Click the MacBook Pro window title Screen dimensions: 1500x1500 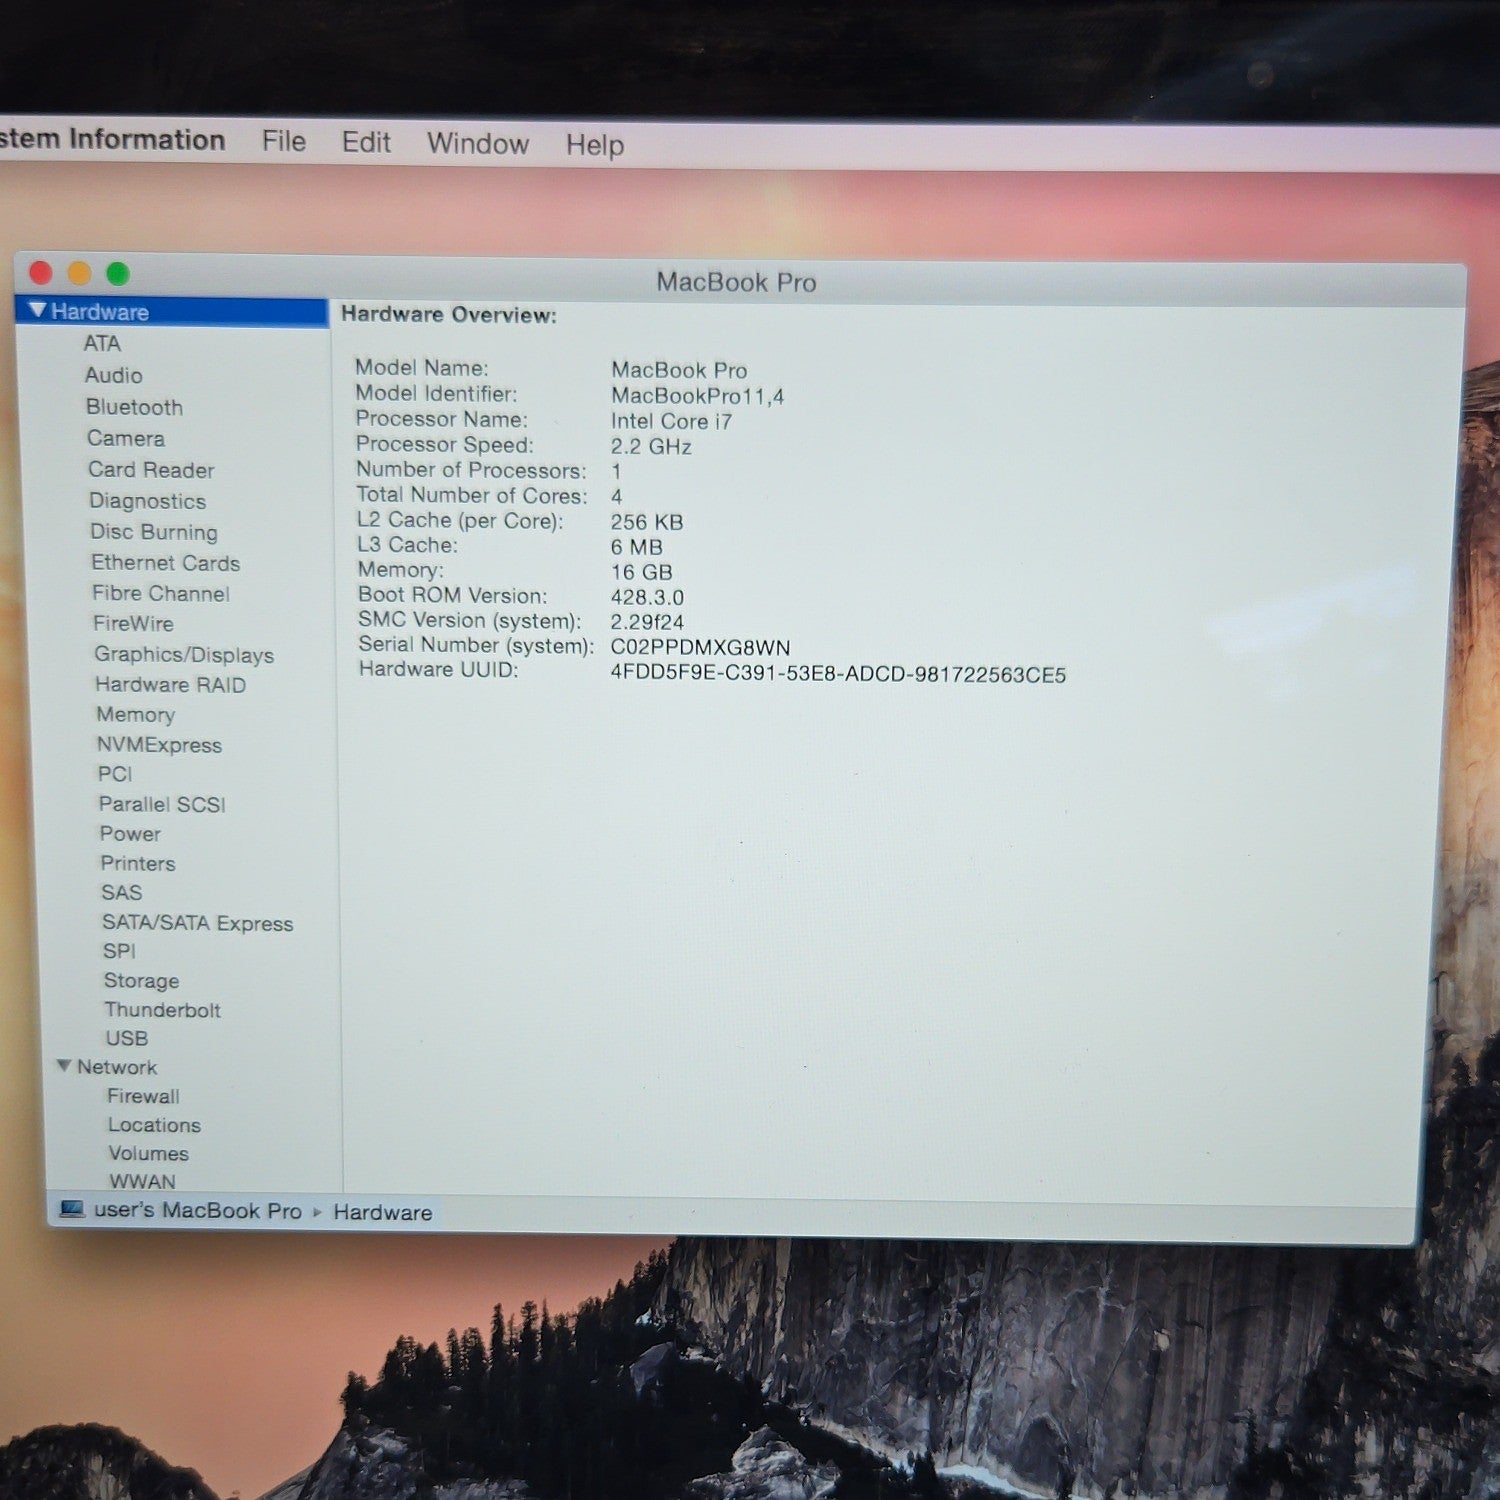point(737,282)
